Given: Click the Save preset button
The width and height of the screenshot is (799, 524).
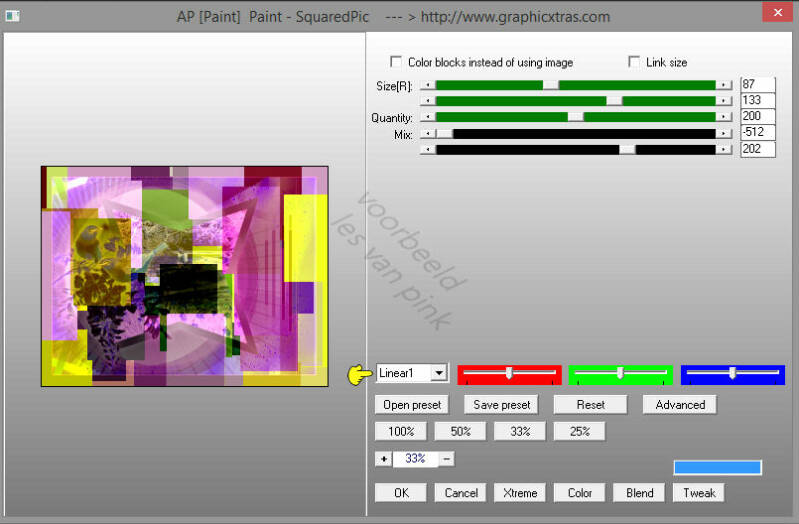Looking at the screenshot, I should pos(501,405).
